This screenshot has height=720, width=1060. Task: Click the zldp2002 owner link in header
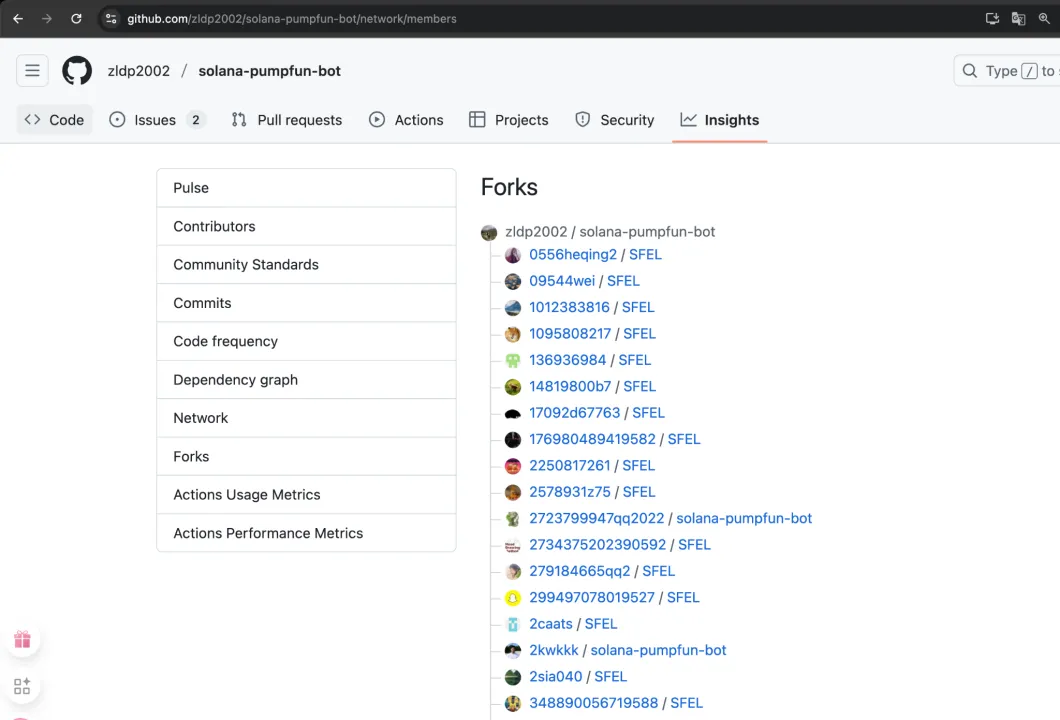point(138,71)
